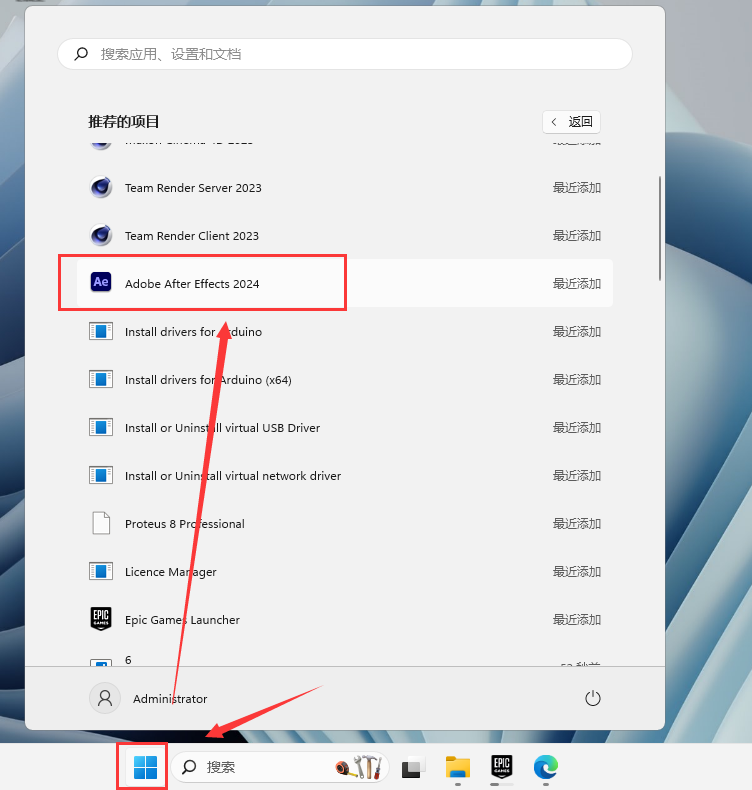Select the Adobe After Effects 2024 text
This screenshot has width=752, height=790.
click(x=192, y=284)
